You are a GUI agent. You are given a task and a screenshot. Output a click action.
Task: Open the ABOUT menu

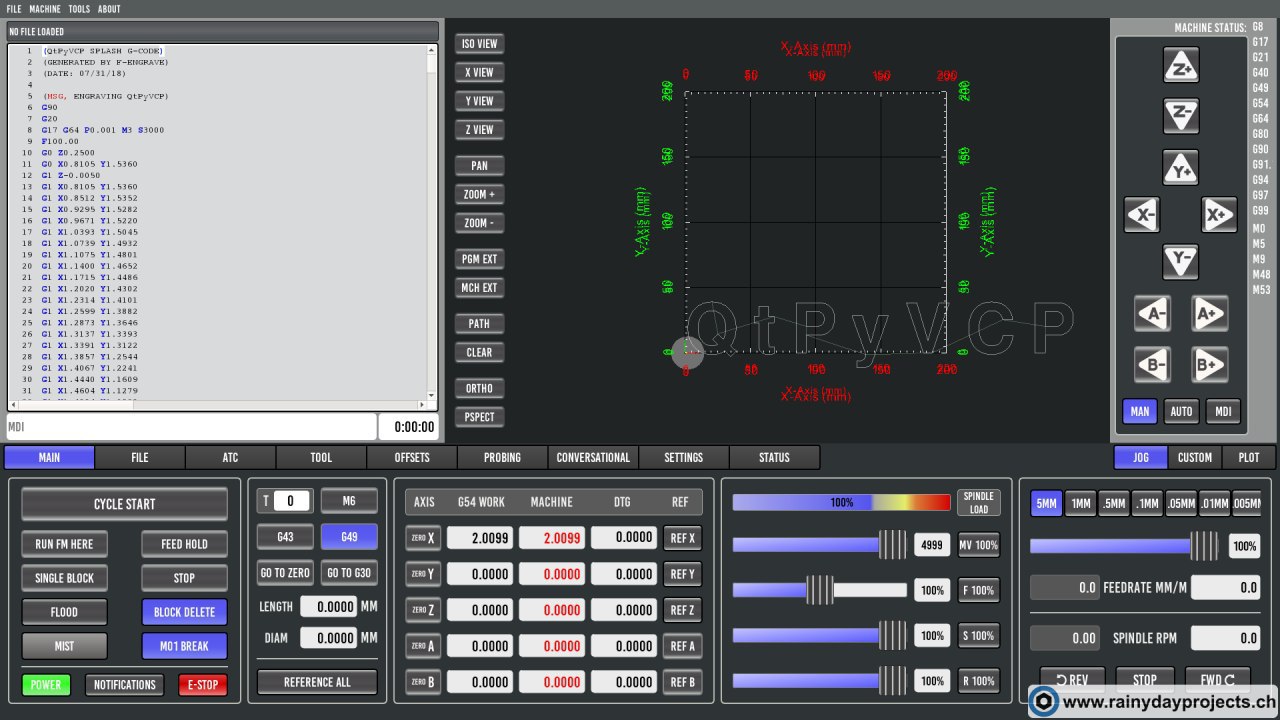[x=109, y=9]
